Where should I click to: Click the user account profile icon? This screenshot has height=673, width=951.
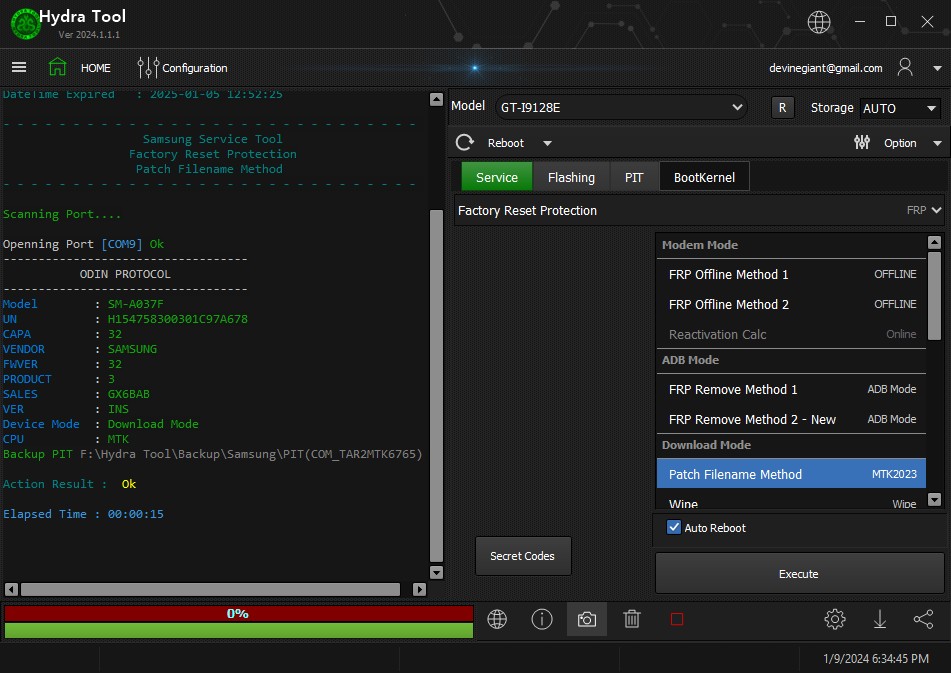coord(905,67)
